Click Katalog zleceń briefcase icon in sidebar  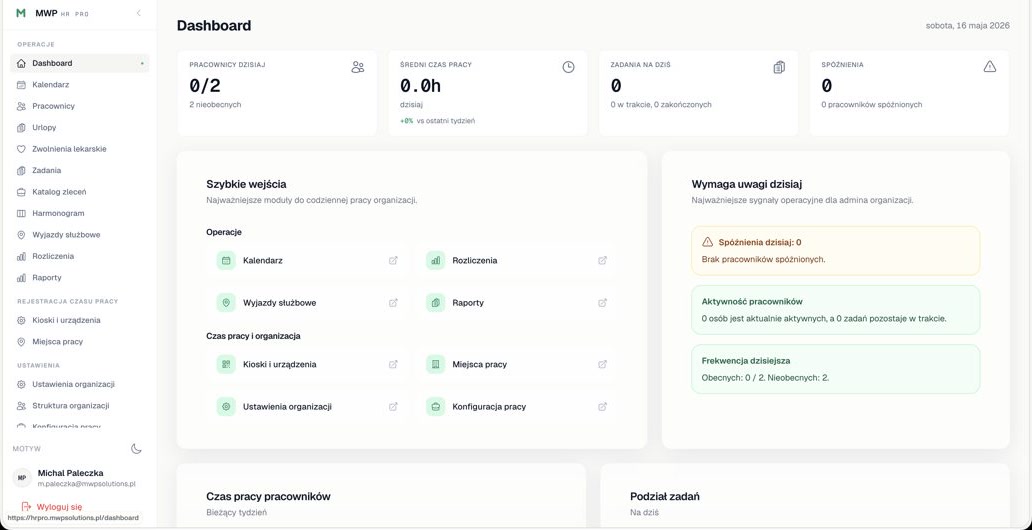pos(21,192)
